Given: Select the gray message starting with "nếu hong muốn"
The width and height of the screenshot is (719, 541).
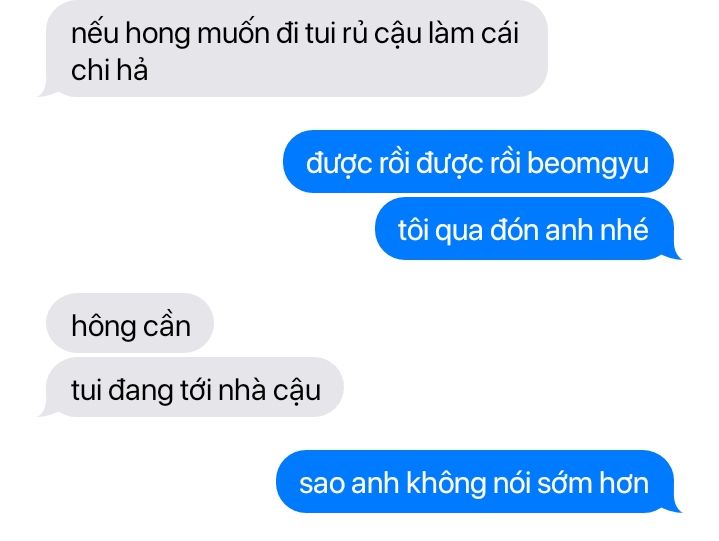Looking at the screenshot, I should [x=295, y=48].
